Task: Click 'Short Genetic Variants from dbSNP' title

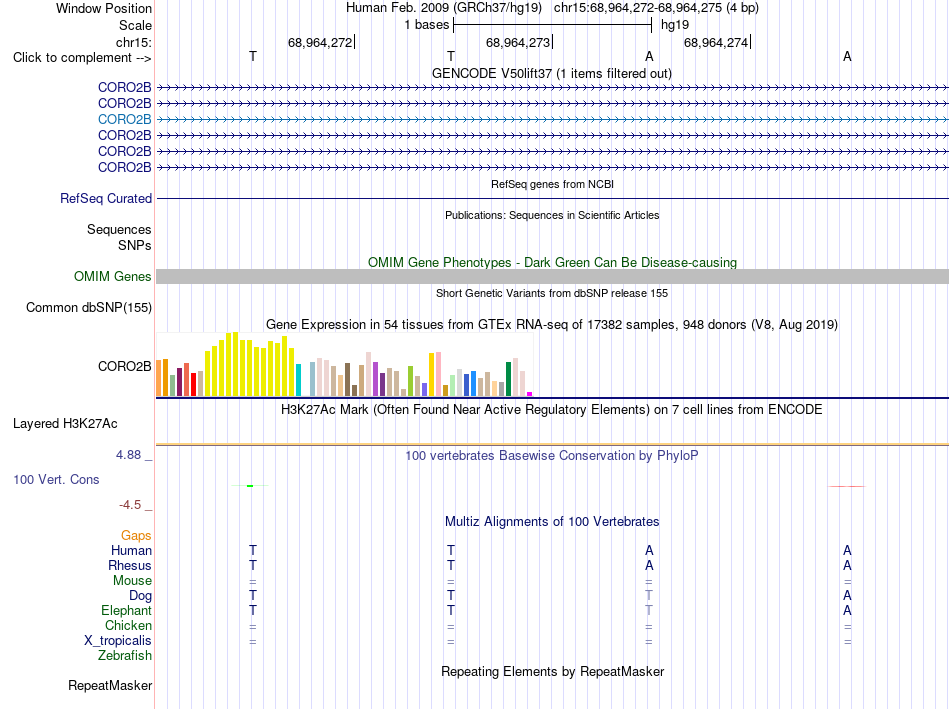Action: 552,293
